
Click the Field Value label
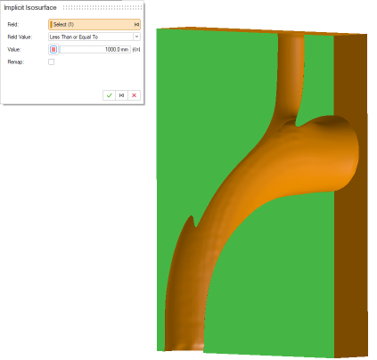click(20, 37)
